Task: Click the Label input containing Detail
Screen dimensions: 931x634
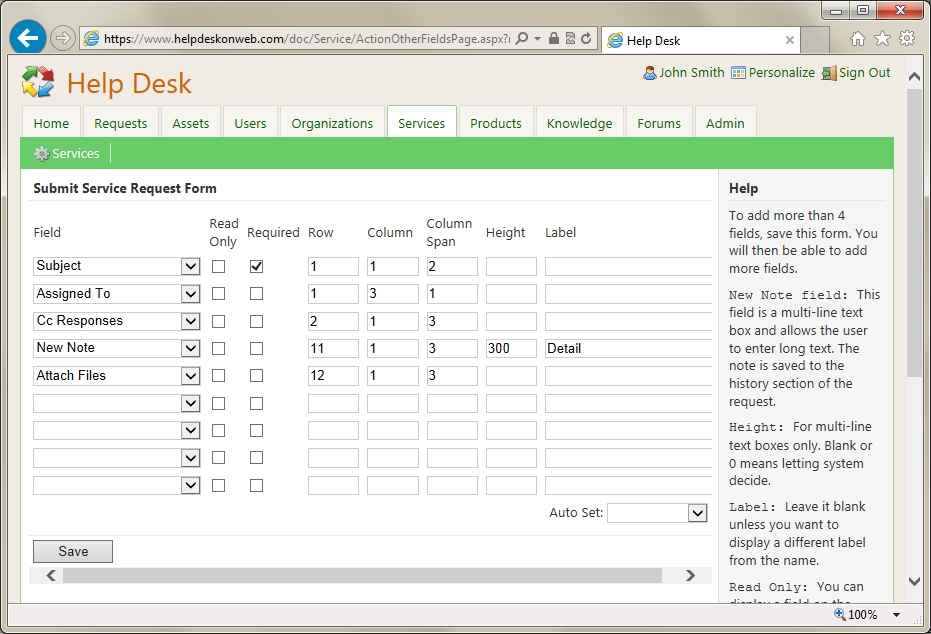Action: pyautogui.click(x=628, y=348)
